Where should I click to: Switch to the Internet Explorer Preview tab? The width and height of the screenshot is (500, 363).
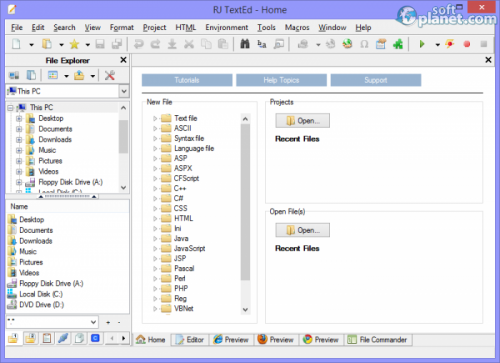tap(232, 340)
